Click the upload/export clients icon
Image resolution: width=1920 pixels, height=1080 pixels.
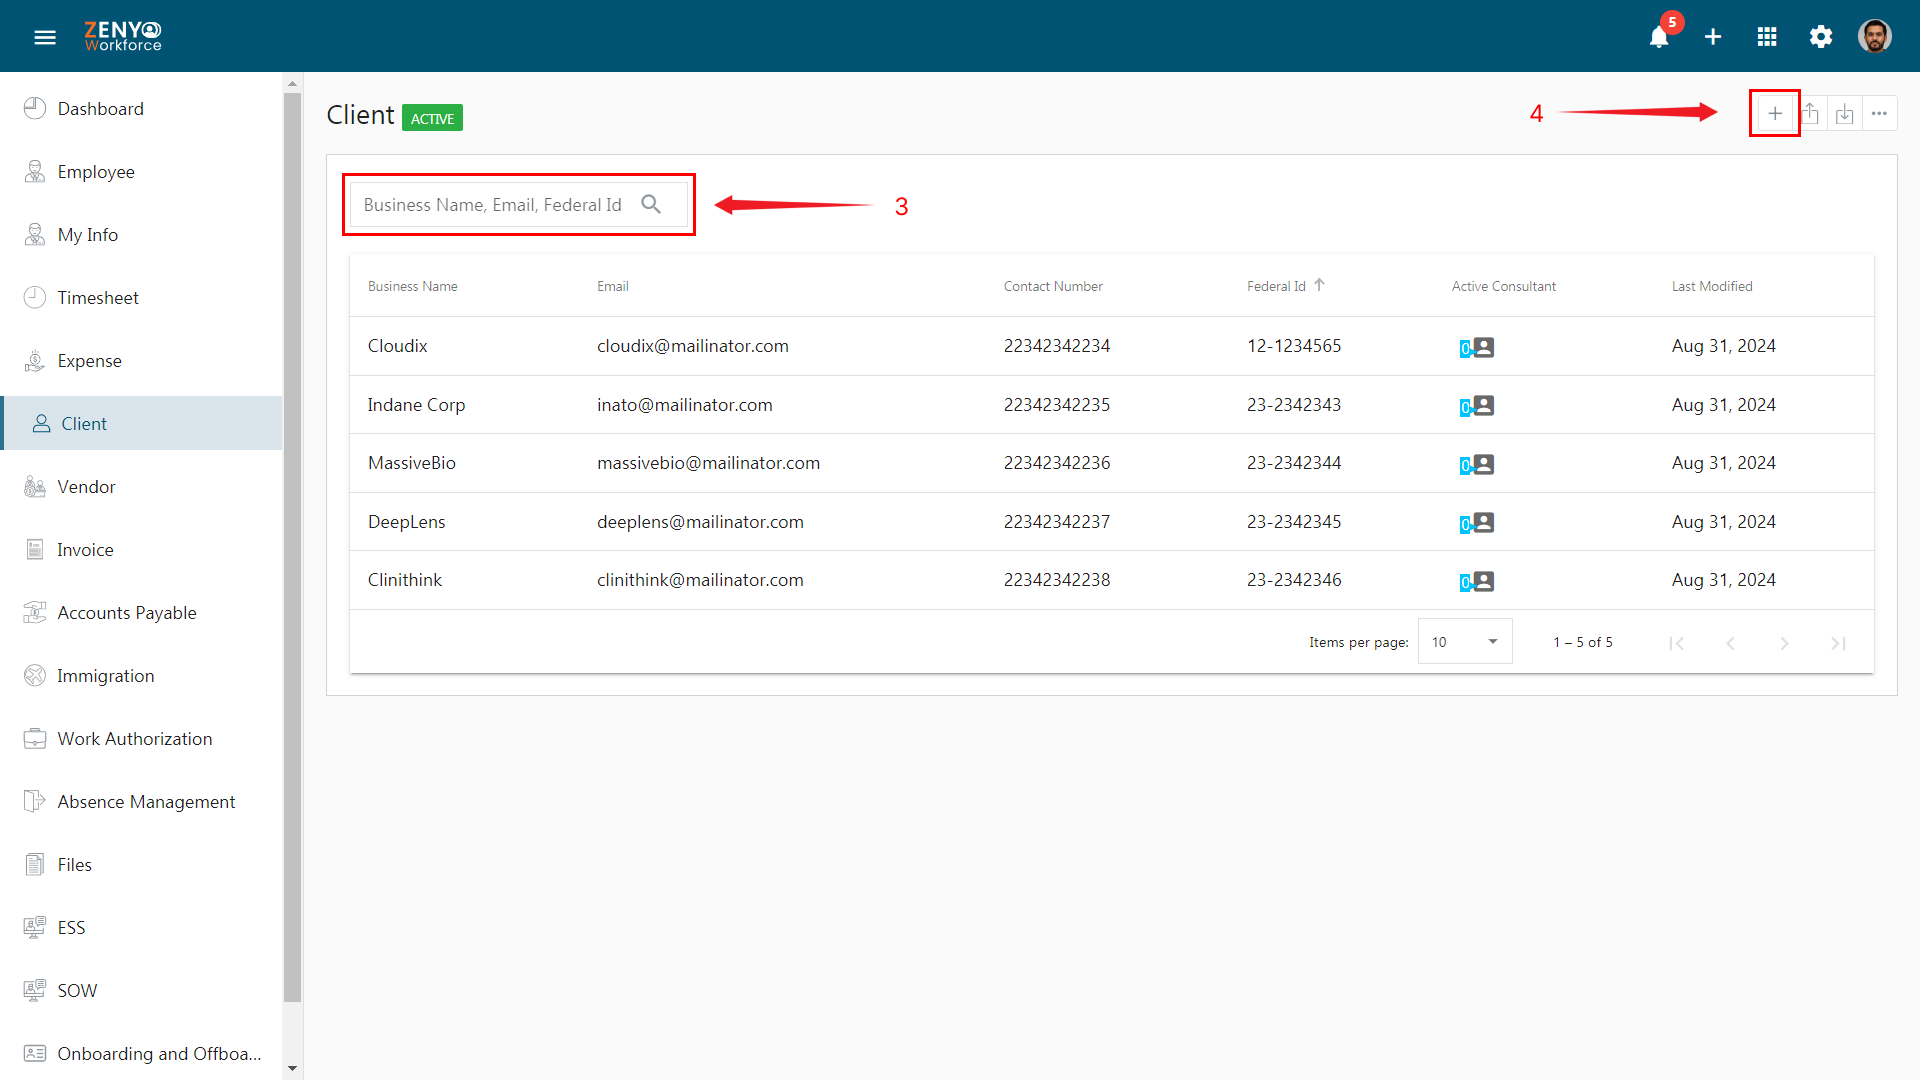[x=1810, y=114]
